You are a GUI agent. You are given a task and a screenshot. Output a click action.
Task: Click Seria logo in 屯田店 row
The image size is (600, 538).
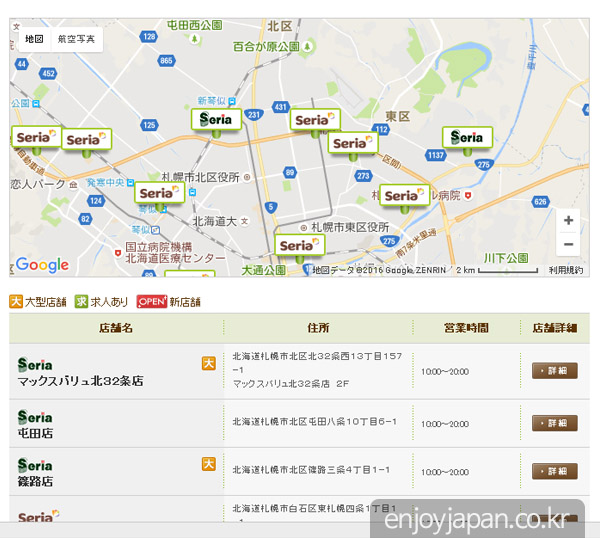tap(35, 417)
